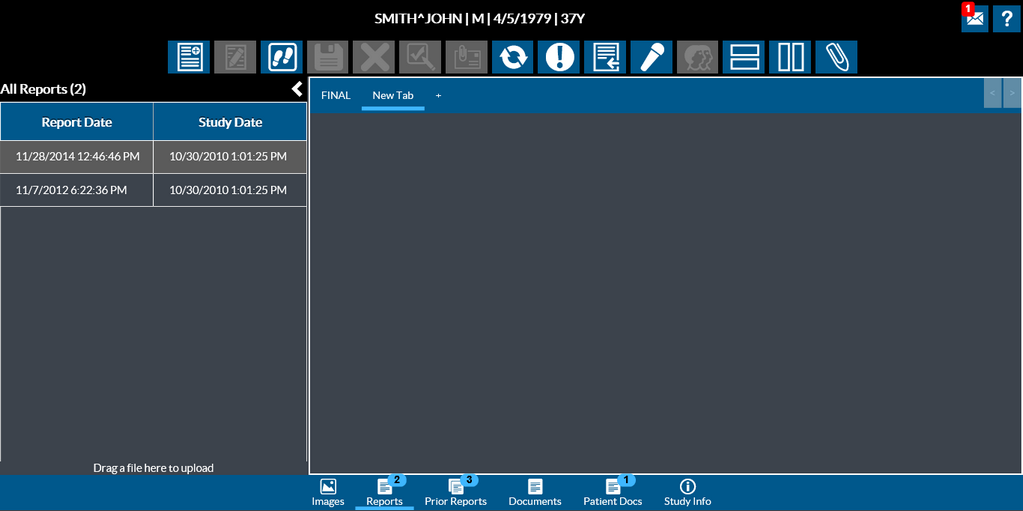The height and width of the screenshot is (511, 1023).
Task: Start dictation with the microphone icon
Action: [651, 57]
